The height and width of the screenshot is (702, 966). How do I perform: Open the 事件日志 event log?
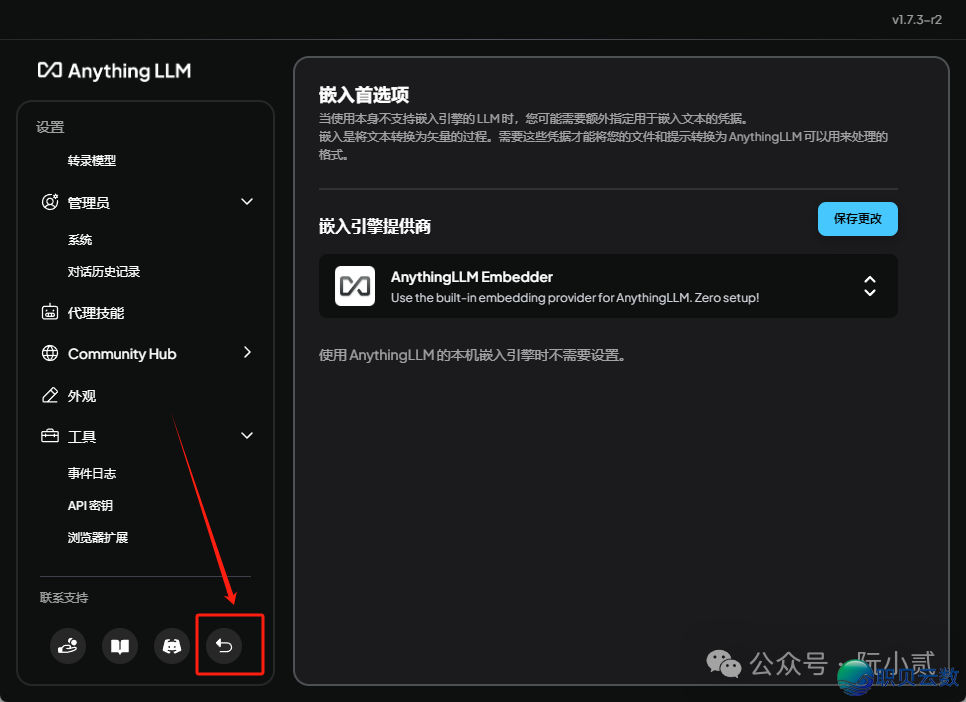point(91,472)
